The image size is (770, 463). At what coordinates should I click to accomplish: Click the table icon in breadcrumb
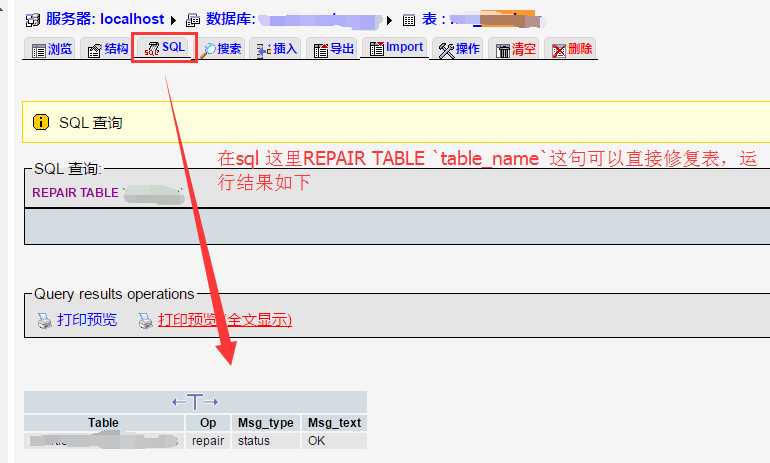click(409, 20)
